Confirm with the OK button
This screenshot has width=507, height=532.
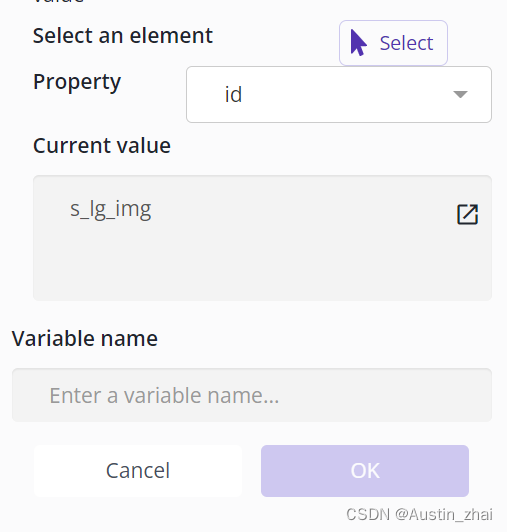point(365,471)
